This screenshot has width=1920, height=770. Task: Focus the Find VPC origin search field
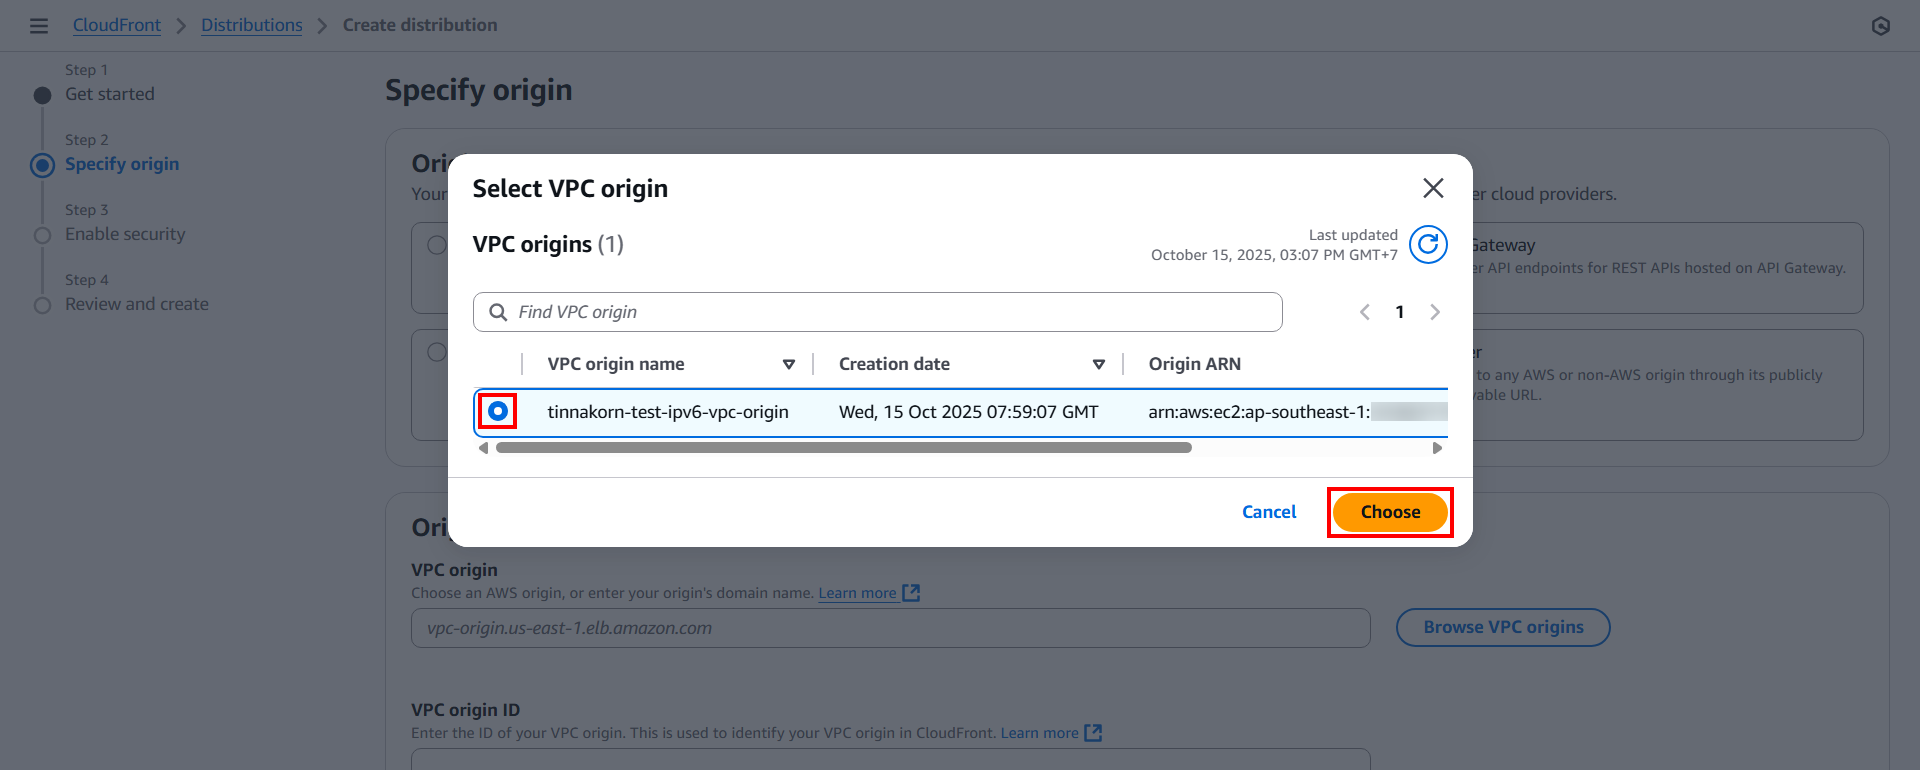pos(890,312)
